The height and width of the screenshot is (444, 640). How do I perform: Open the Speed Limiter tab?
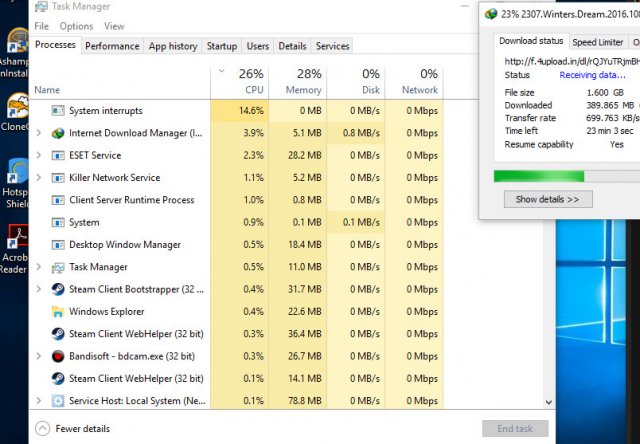pyautogui.click(x=598, y=42)
